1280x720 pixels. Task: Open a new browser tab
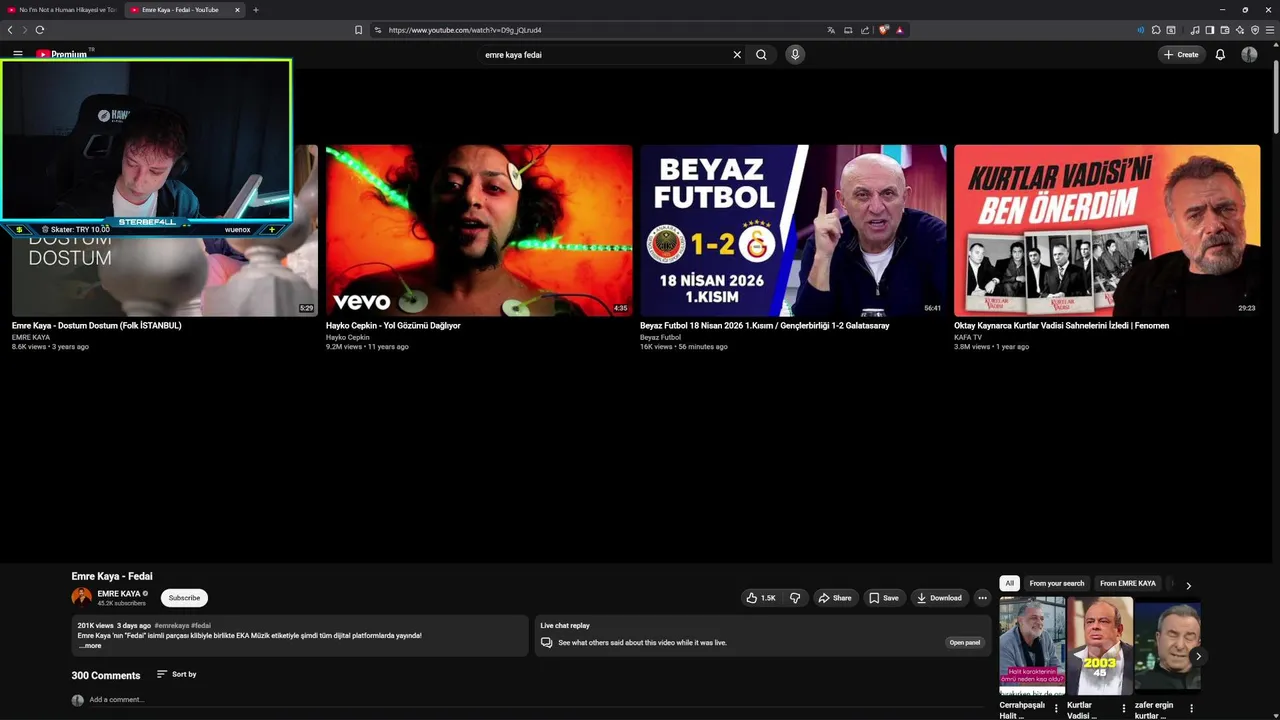click(256, 10)
